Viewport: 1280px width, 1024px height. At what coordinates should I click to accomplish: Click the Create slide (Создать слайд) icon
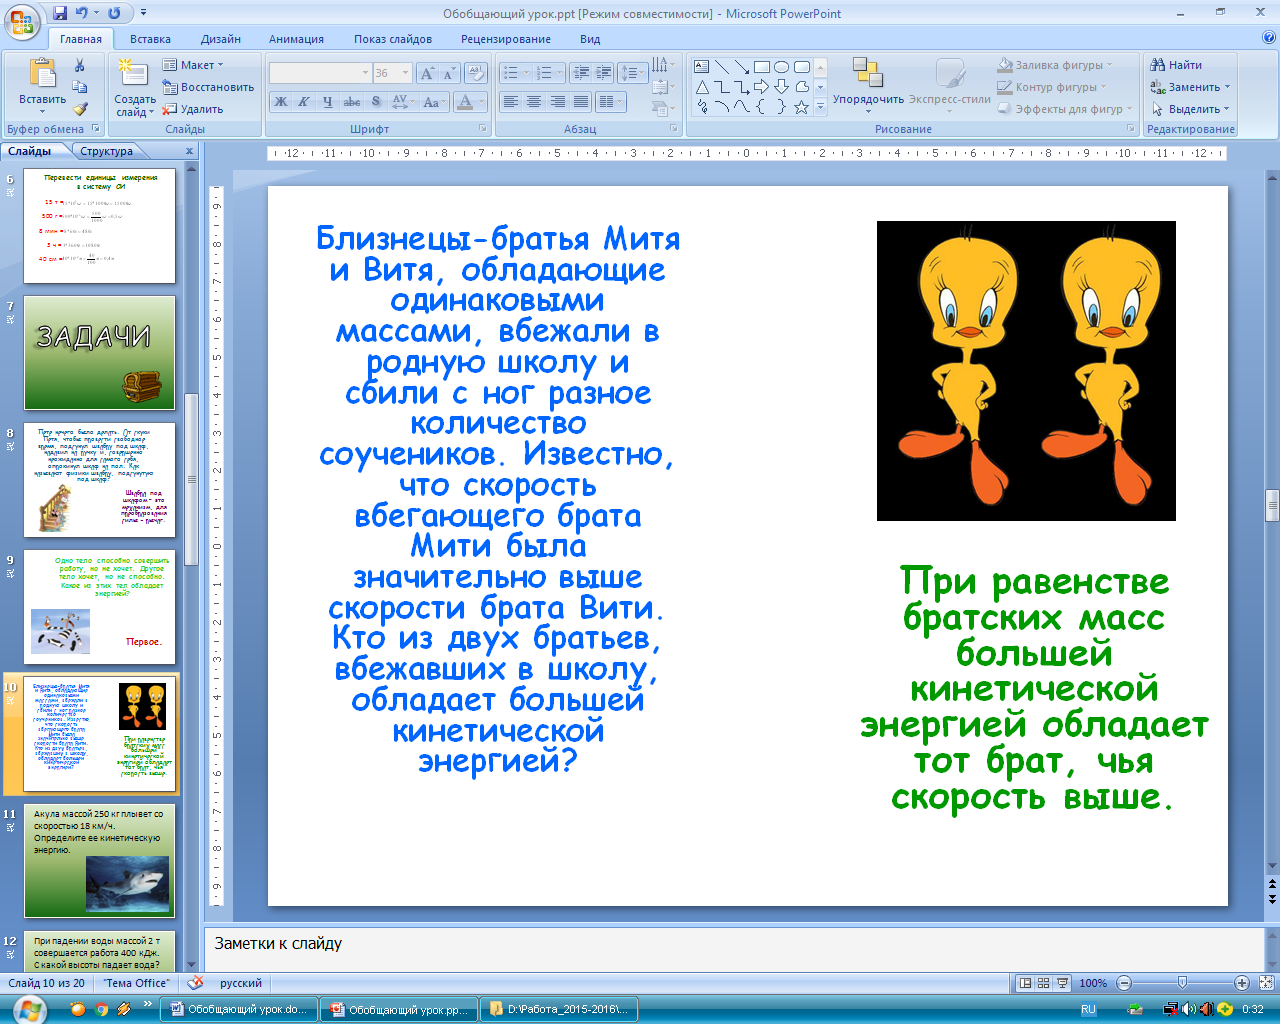(x=133, y=74)
